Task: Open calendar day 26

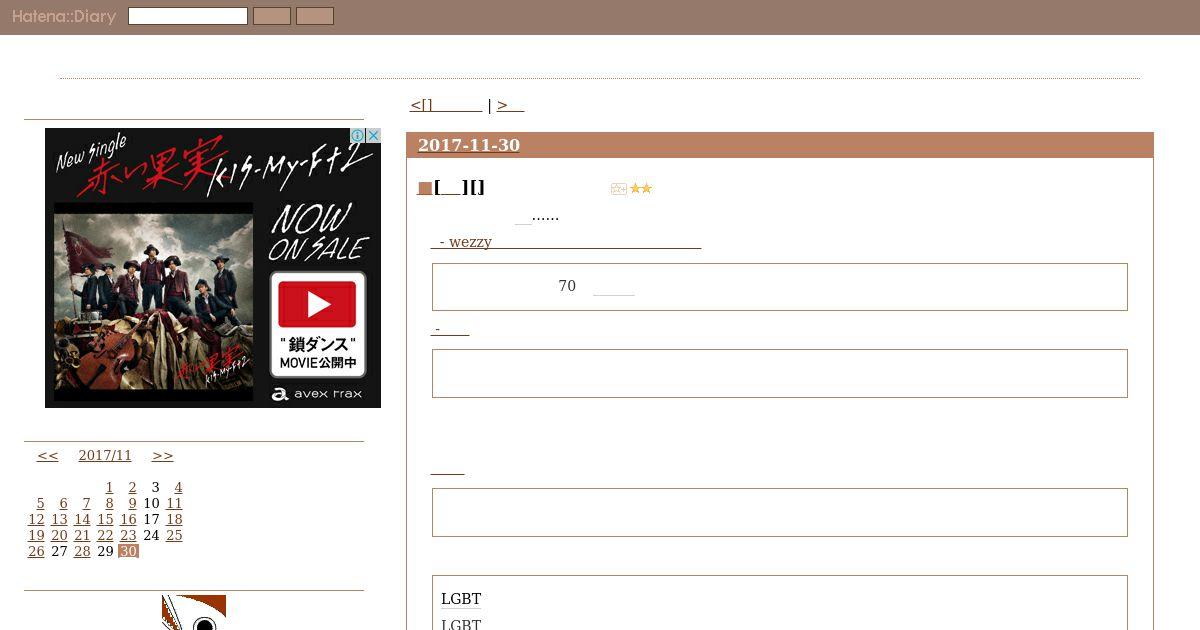Action: tap(36, 552)
